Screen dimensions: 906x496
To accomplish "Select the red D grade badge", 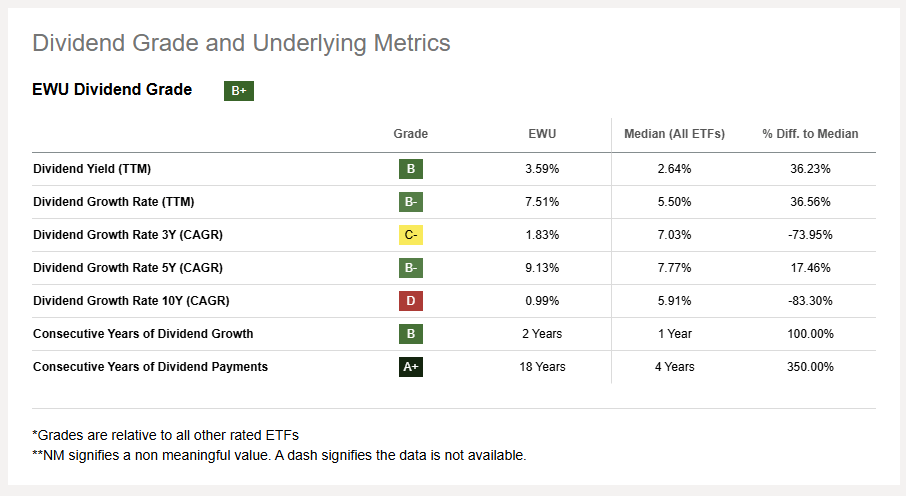I will point(410,301).
